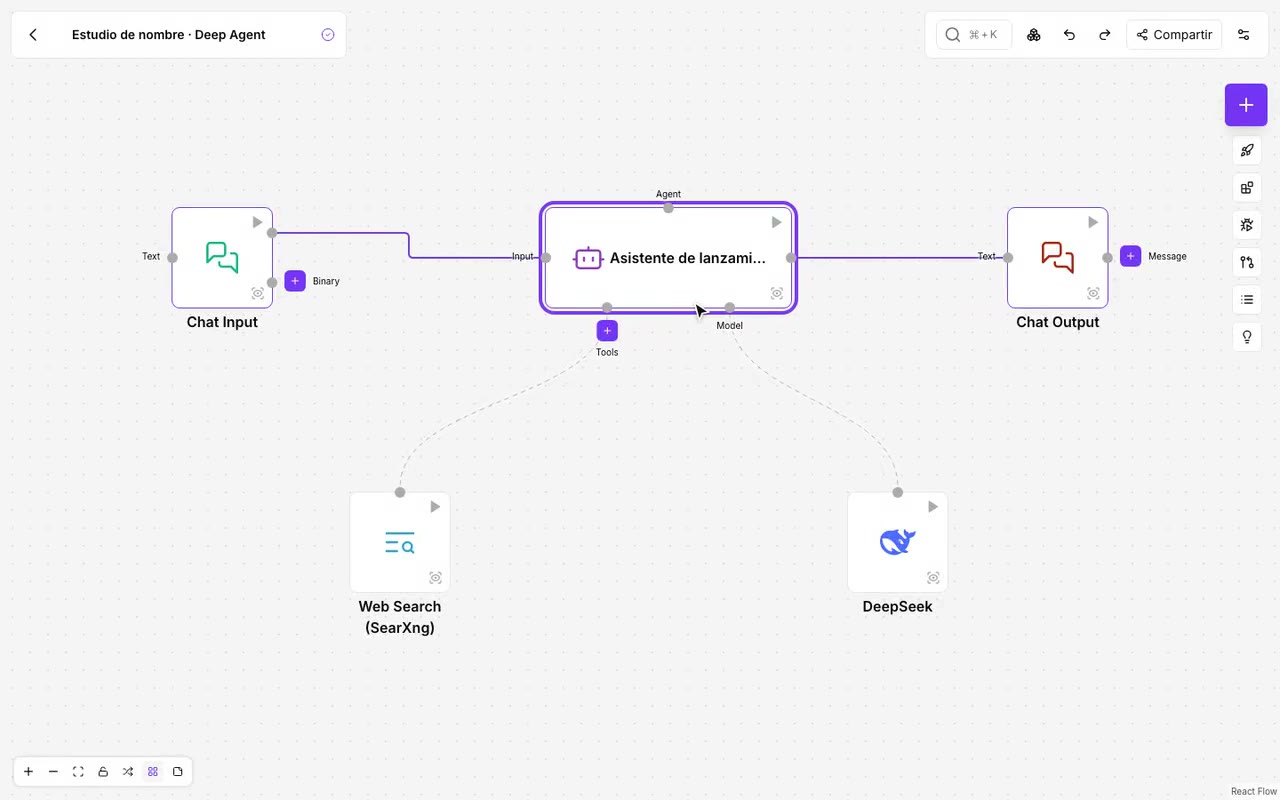The height and width of the screenshot is (800, 1280).
Task: Click the flow title "Estudio de nombre · Deep Agent"
Action: (x=169, y=35)
